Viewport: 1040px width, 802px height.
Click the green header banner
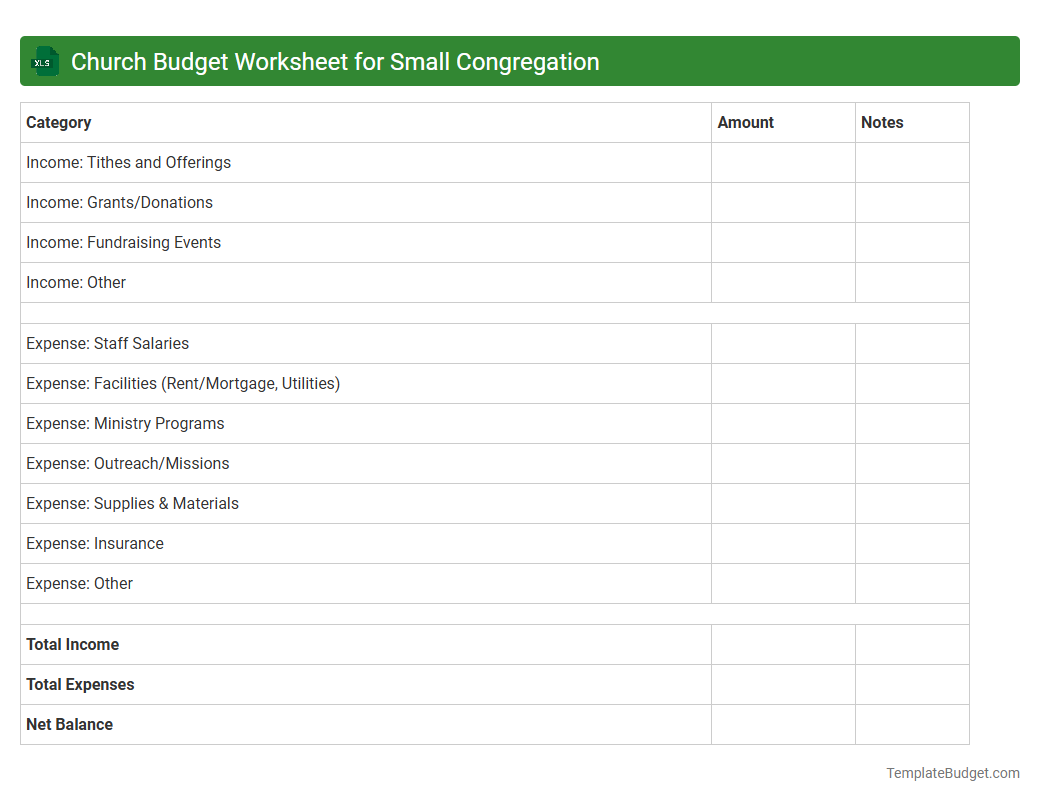520,61
